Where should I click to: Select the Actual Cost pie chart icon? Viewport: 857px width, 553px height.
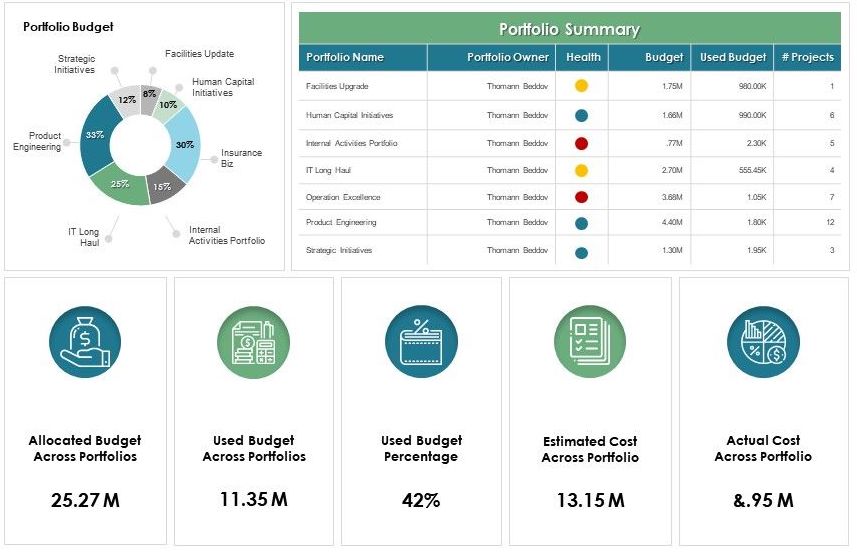click(762, 342)
